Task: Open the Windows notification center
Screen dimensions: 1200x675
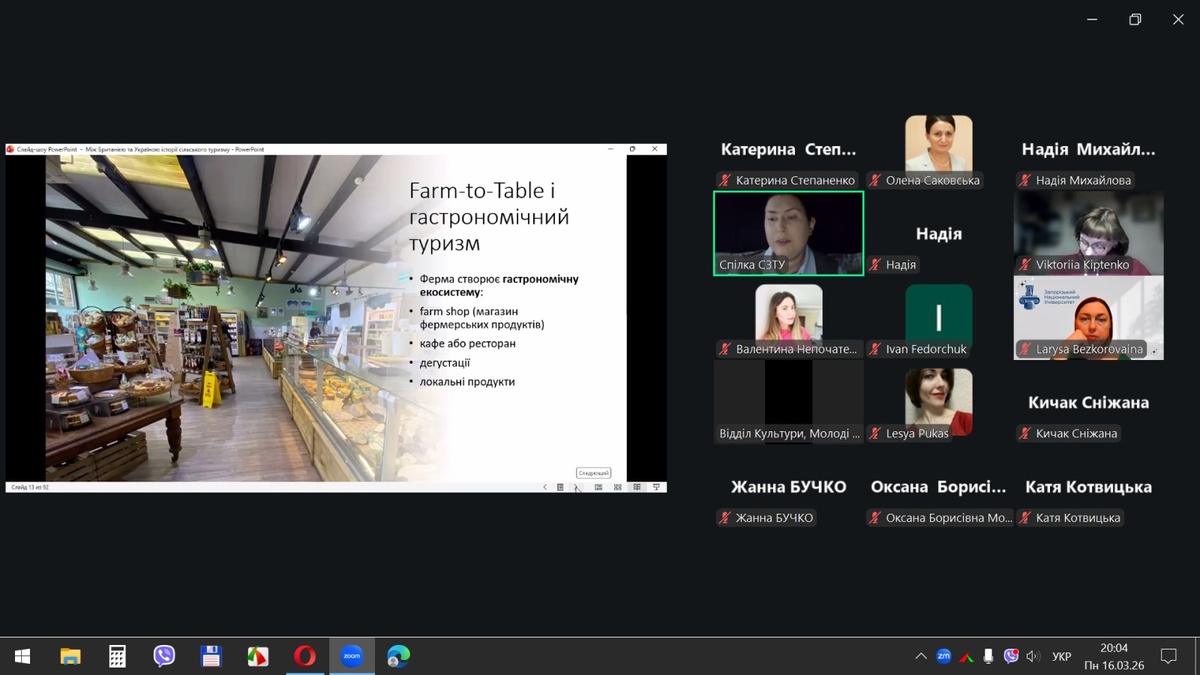Action: click(1167, 656)
